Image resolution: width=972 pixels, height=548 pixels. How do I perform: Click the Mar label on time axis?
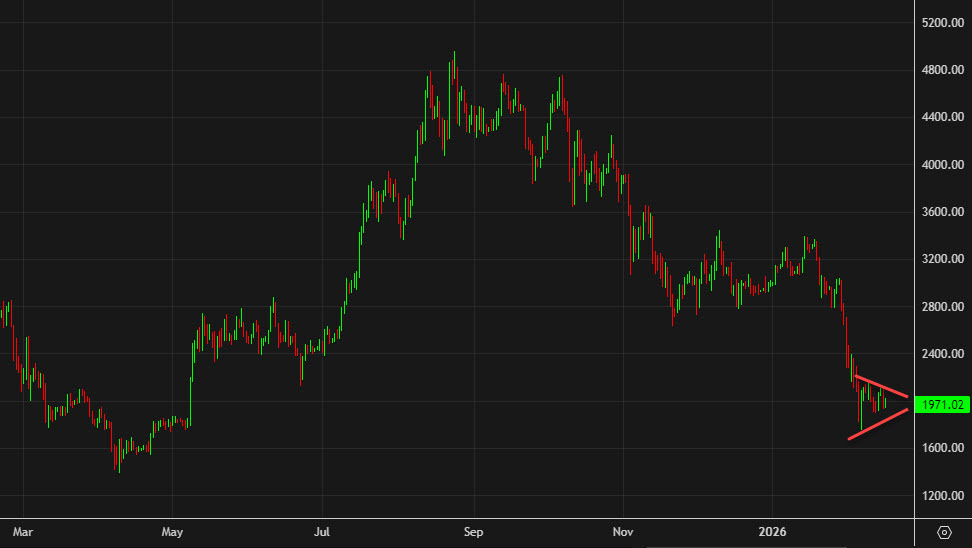click(23, 532)
